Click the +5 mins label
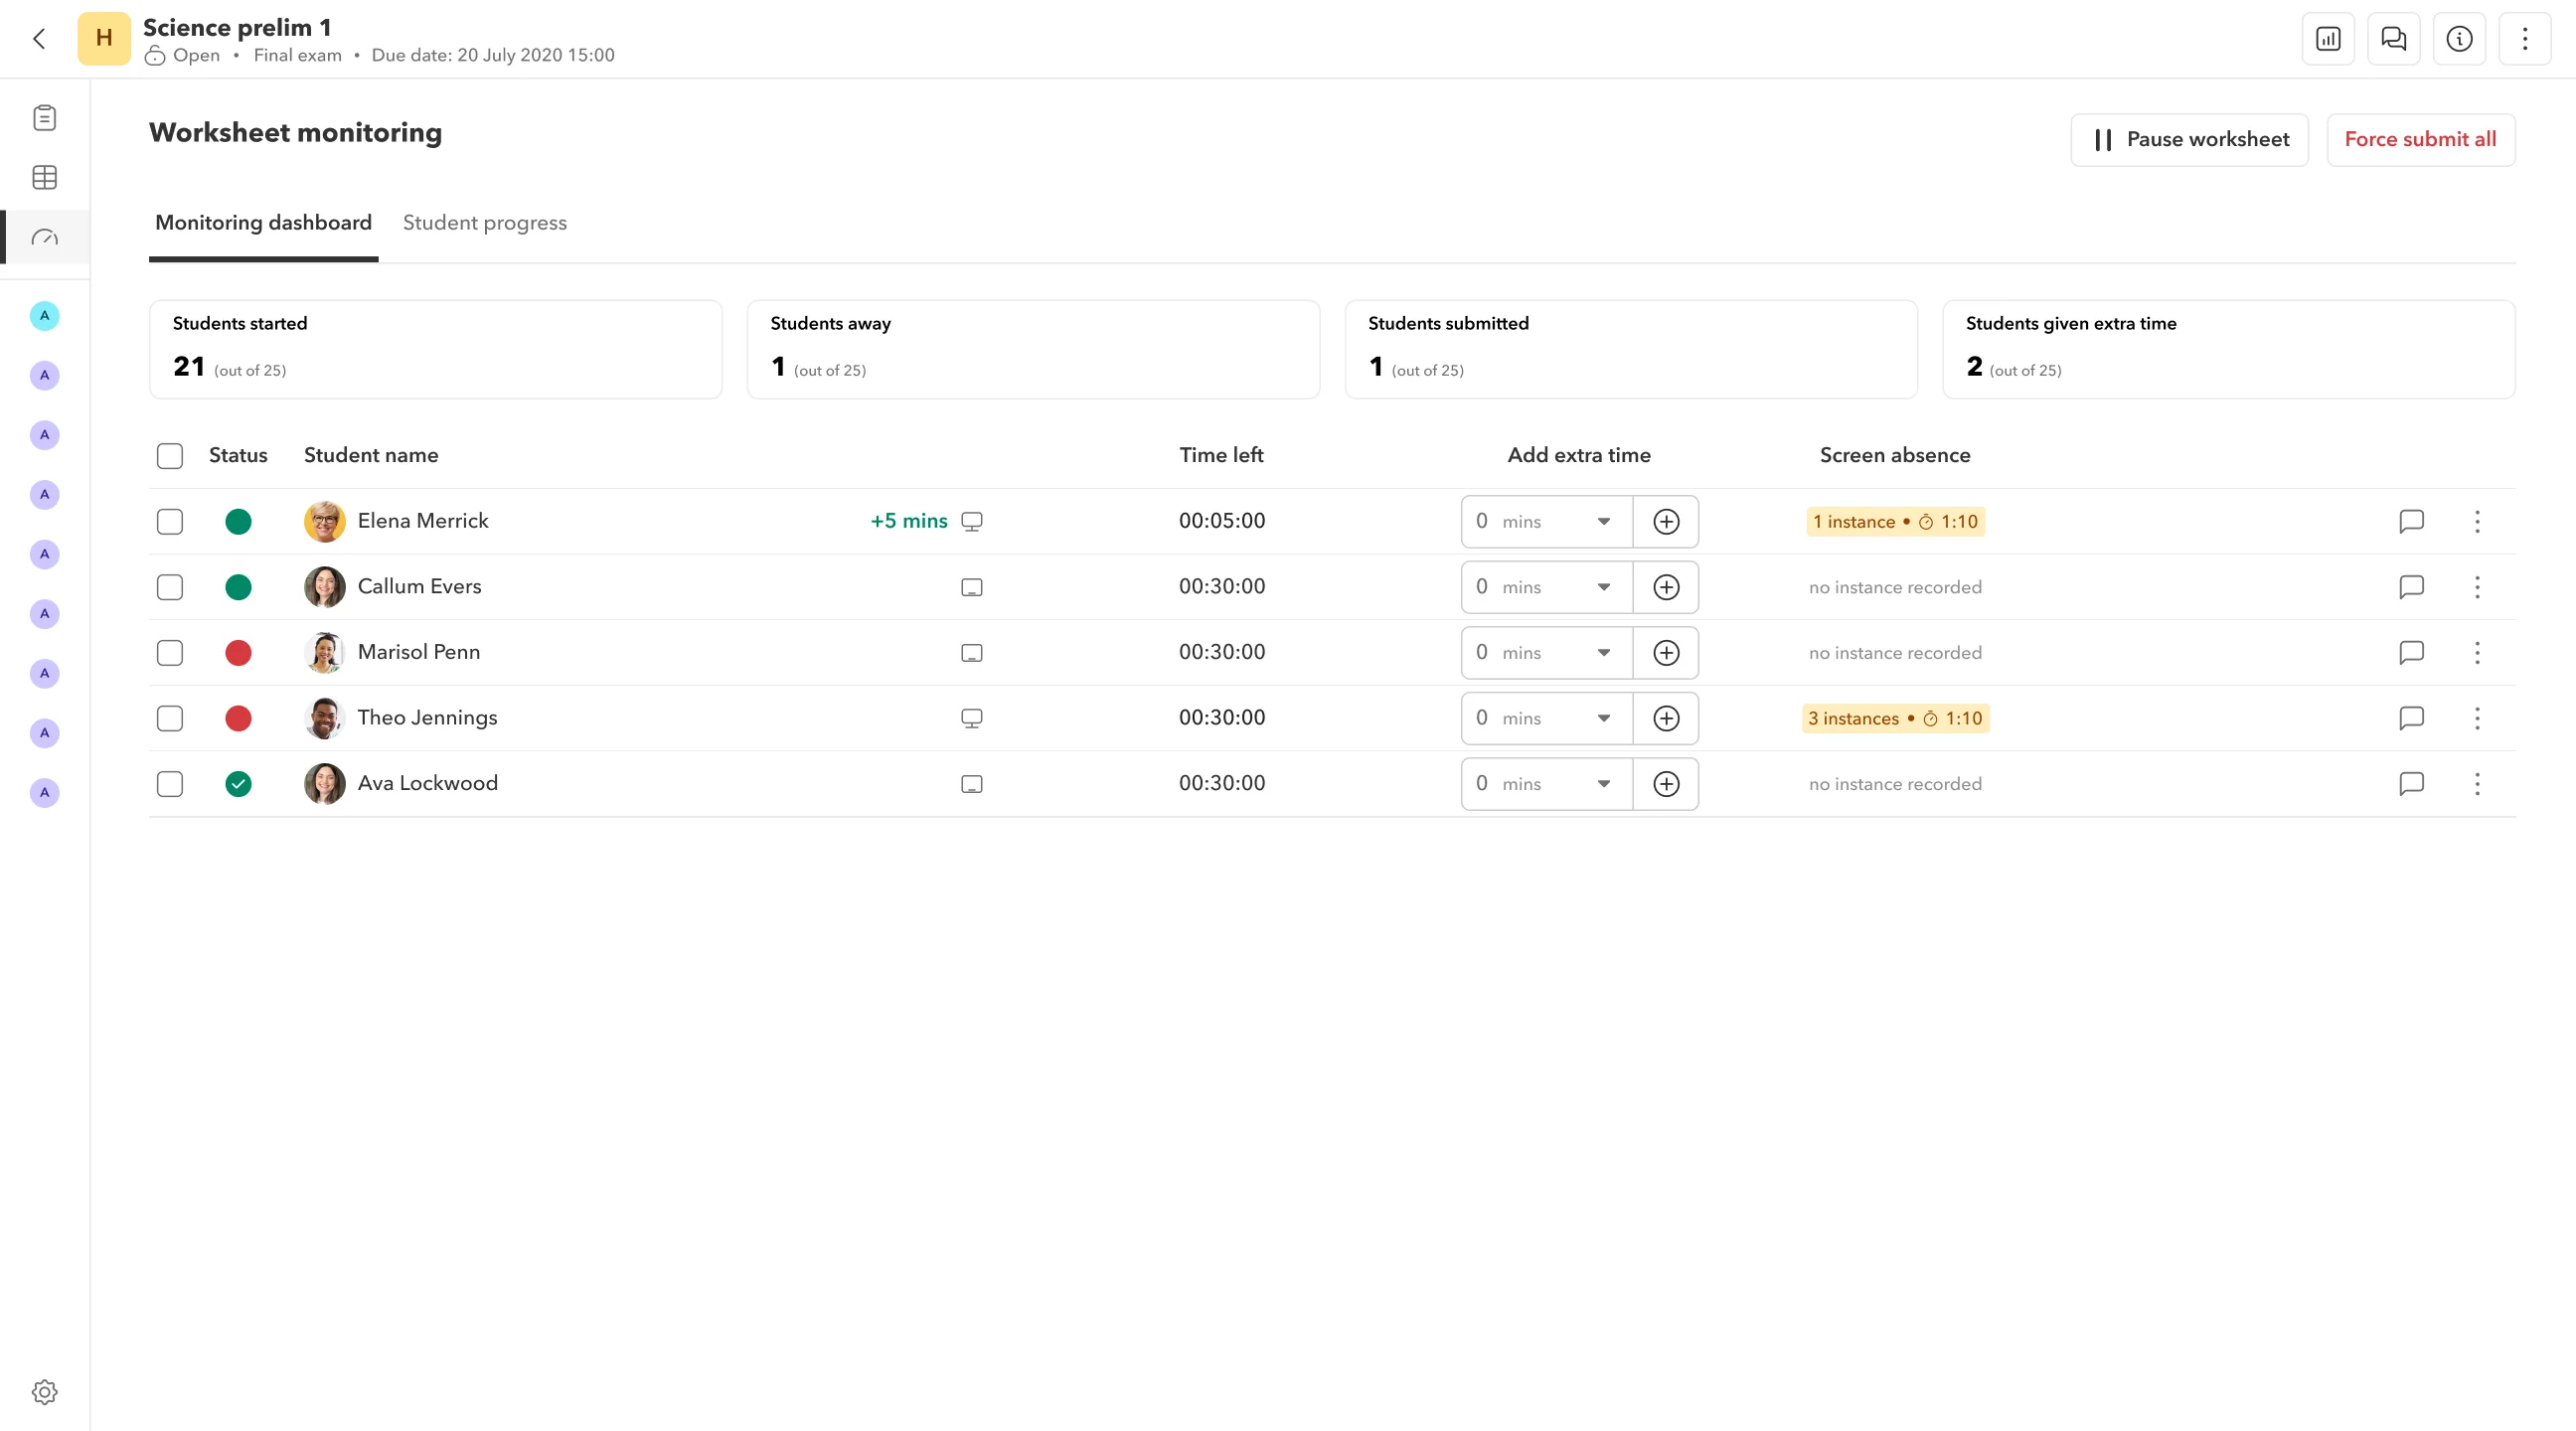Screen dimensions: 2576x1431 pos(909,521)
